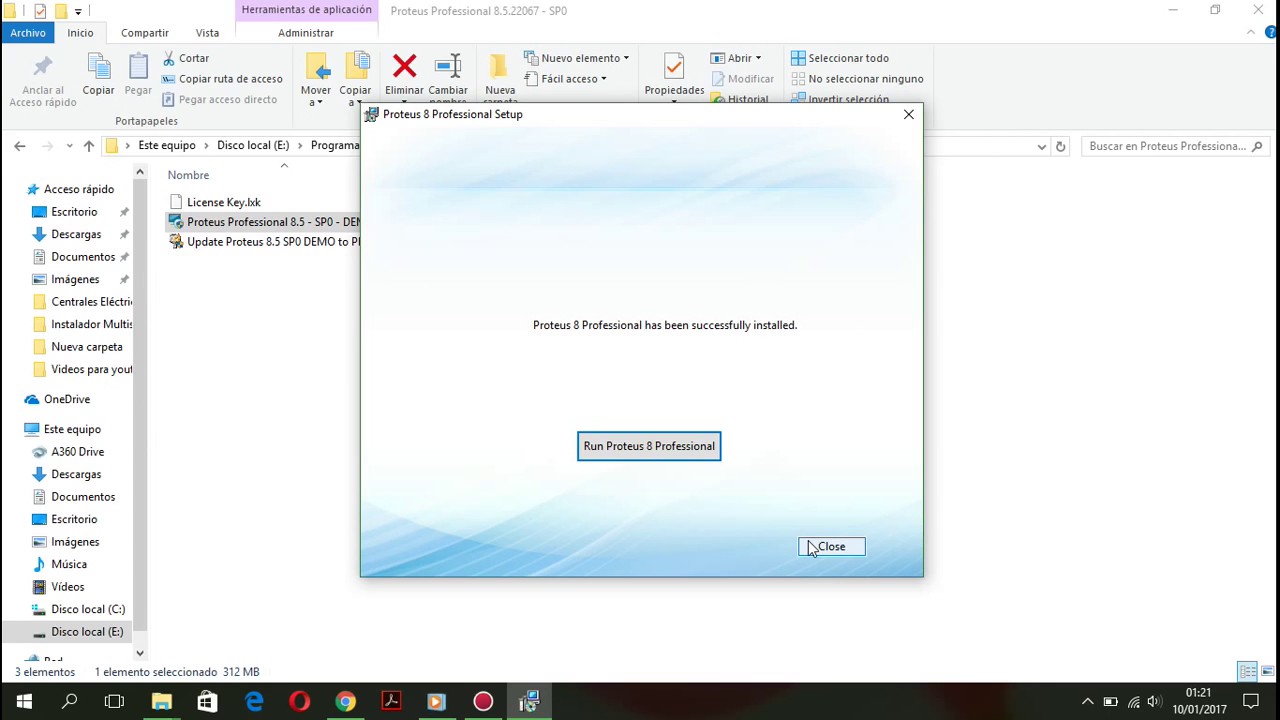Image resolution: width=1280 pixels, height=720 pixels.
Task: Click No seleccionar ninguno
Action: (x=857, y=79)
